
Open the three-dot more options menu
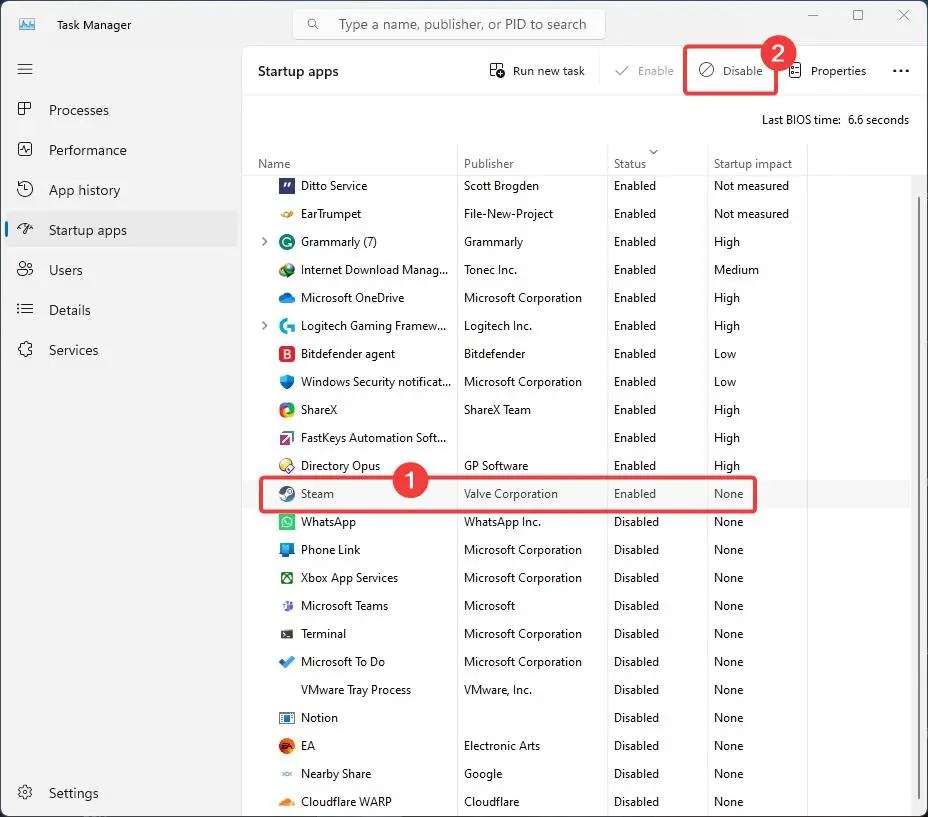[x=901, y=71]
